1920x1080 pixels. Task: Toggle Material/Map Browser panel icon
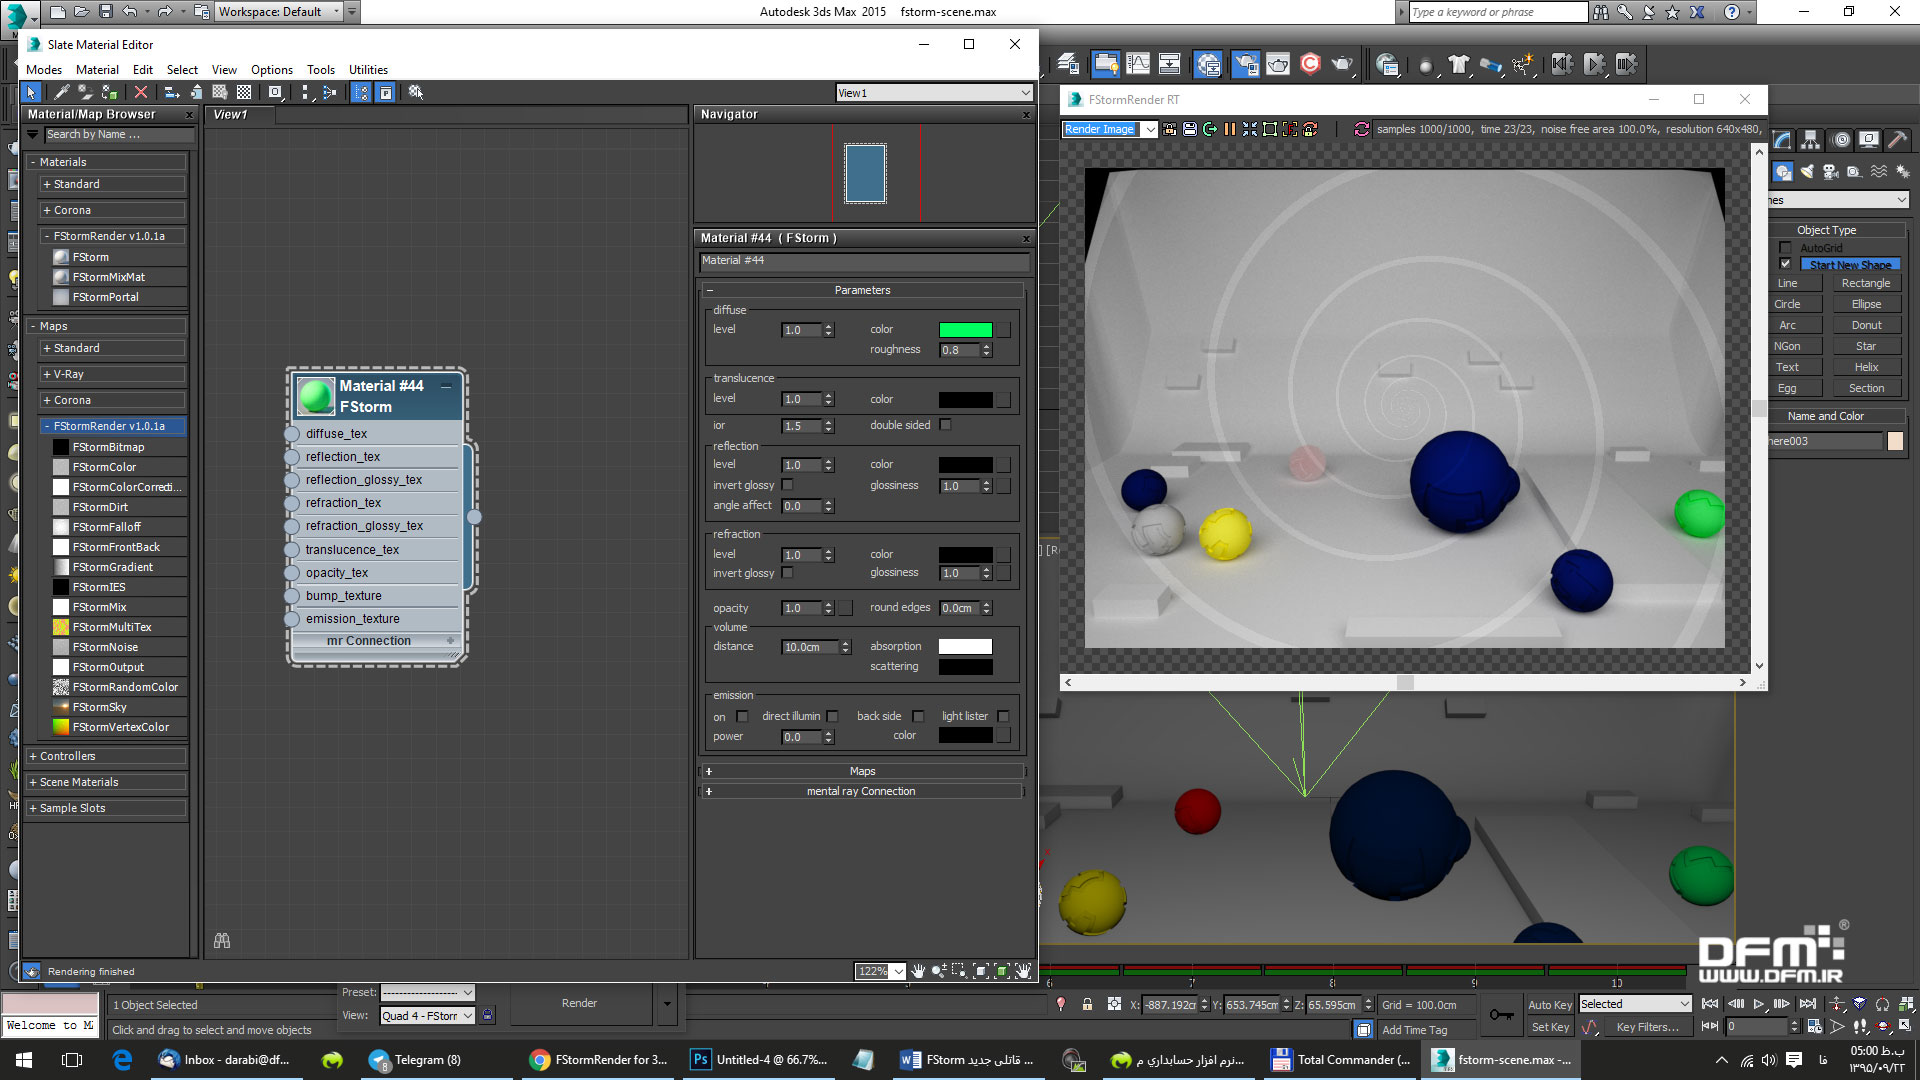[361, 92]
